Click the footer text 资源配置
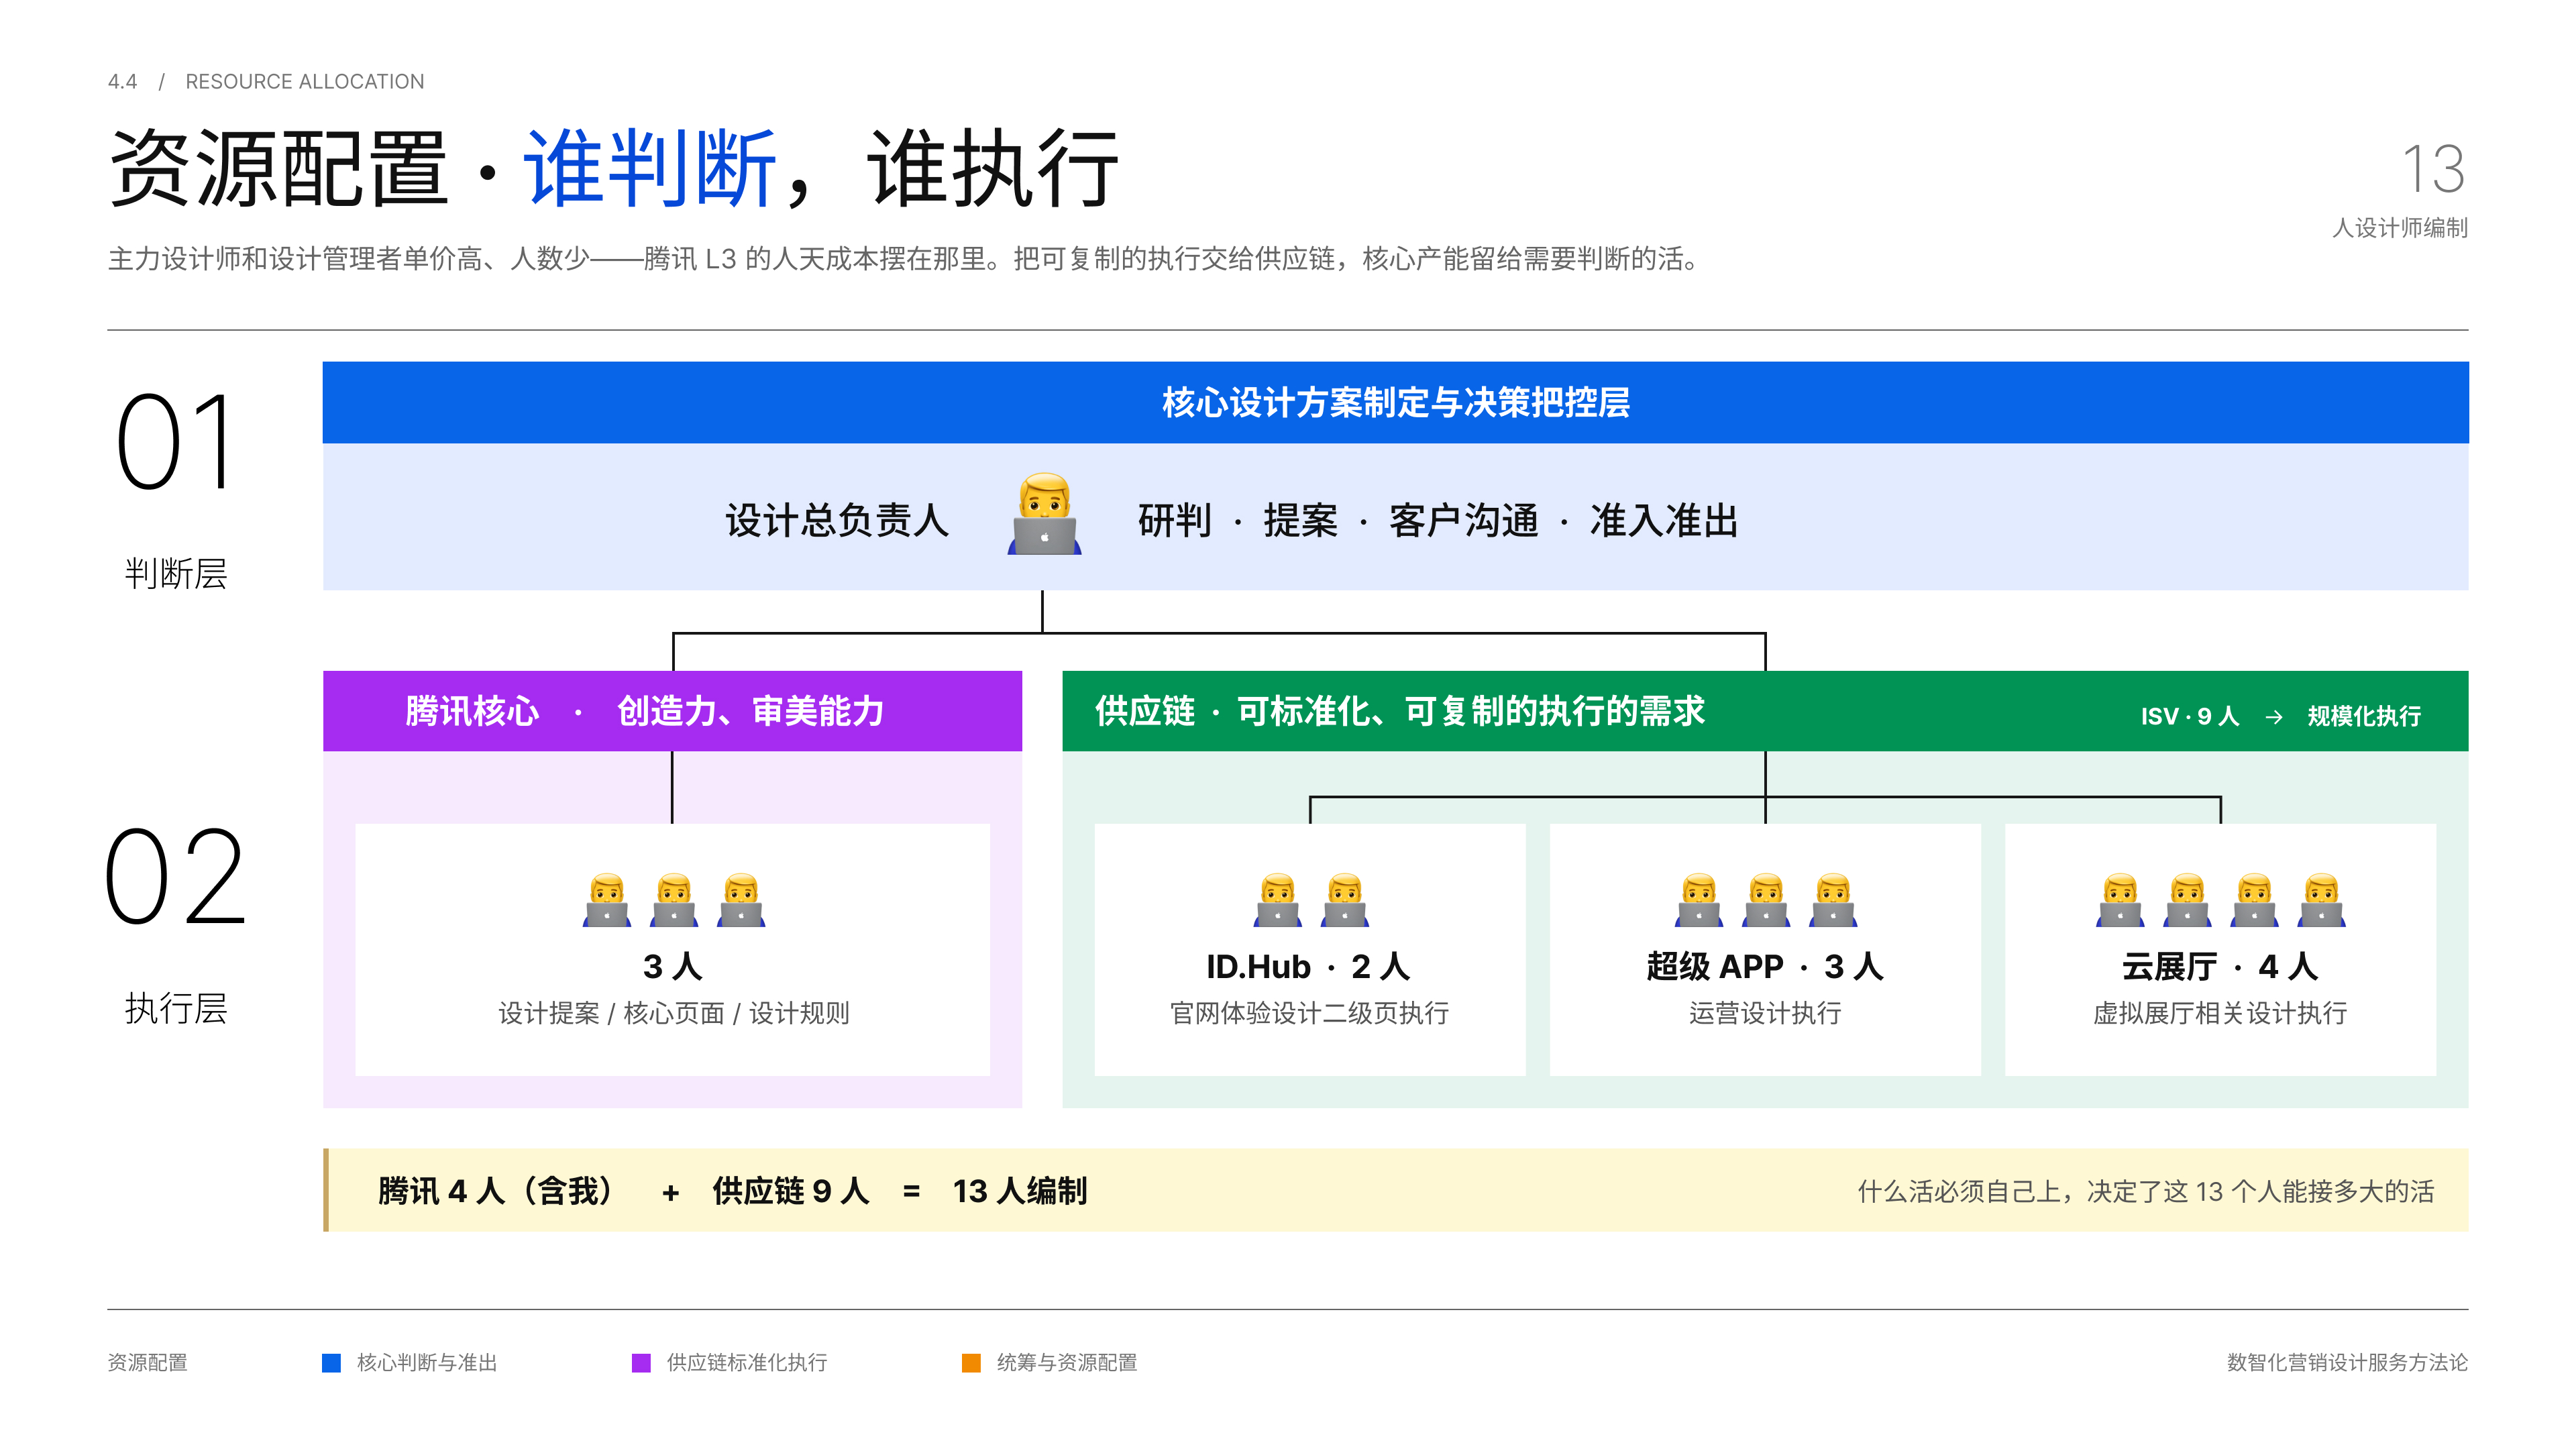2576x1449 pixels. point(147,1362)
